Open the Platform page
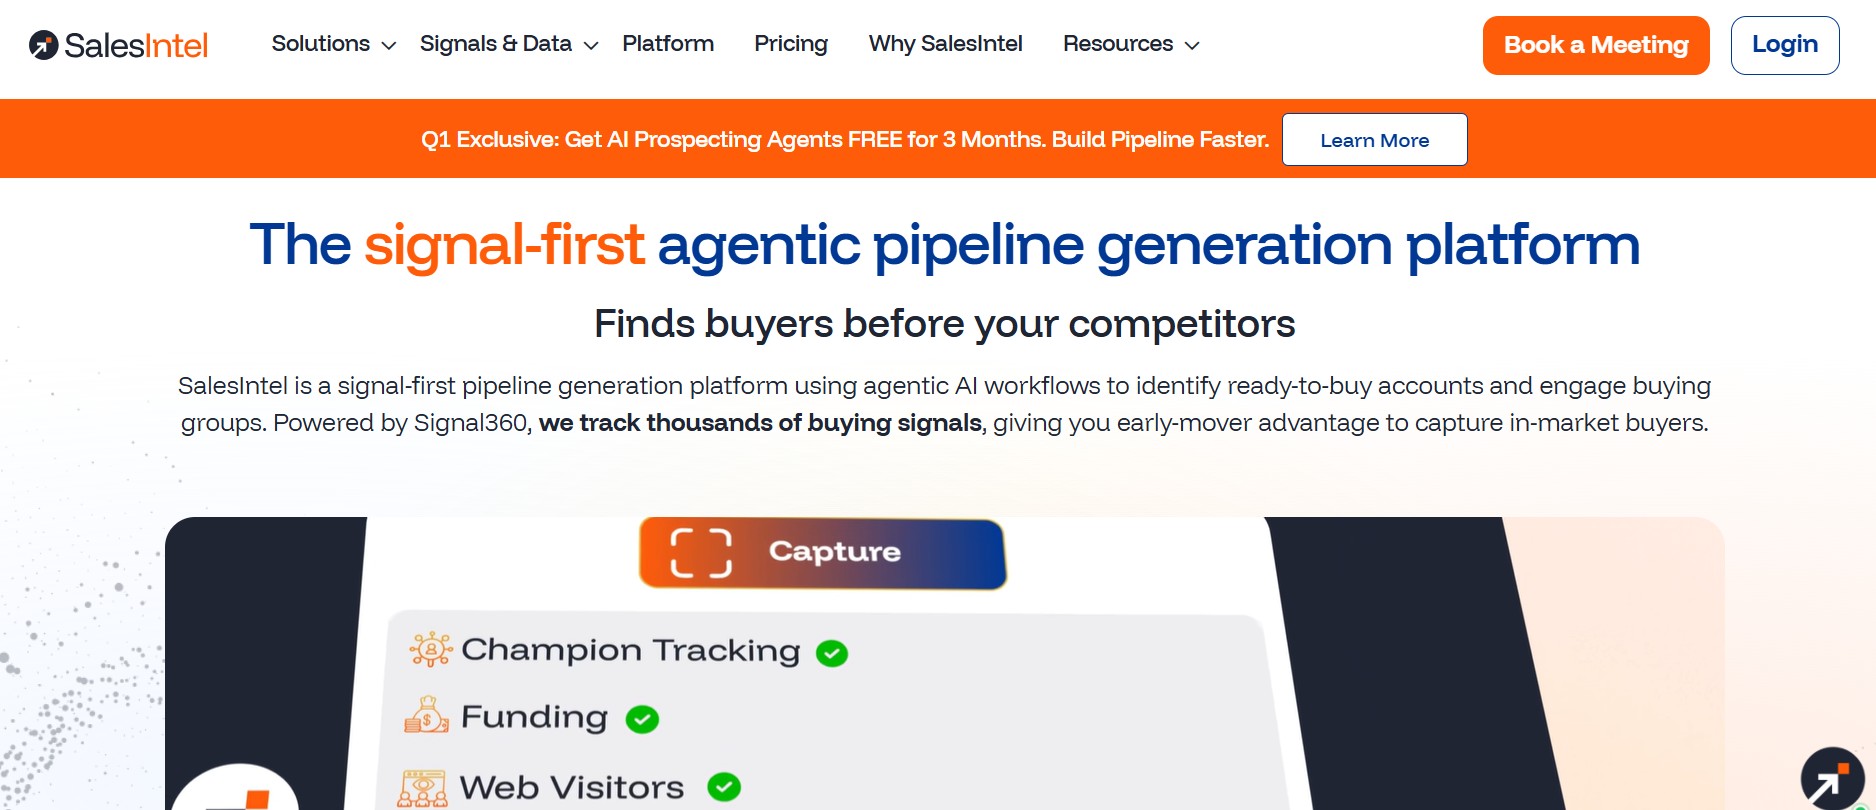This screenshot has width=1876, height=810. (667, 44)
